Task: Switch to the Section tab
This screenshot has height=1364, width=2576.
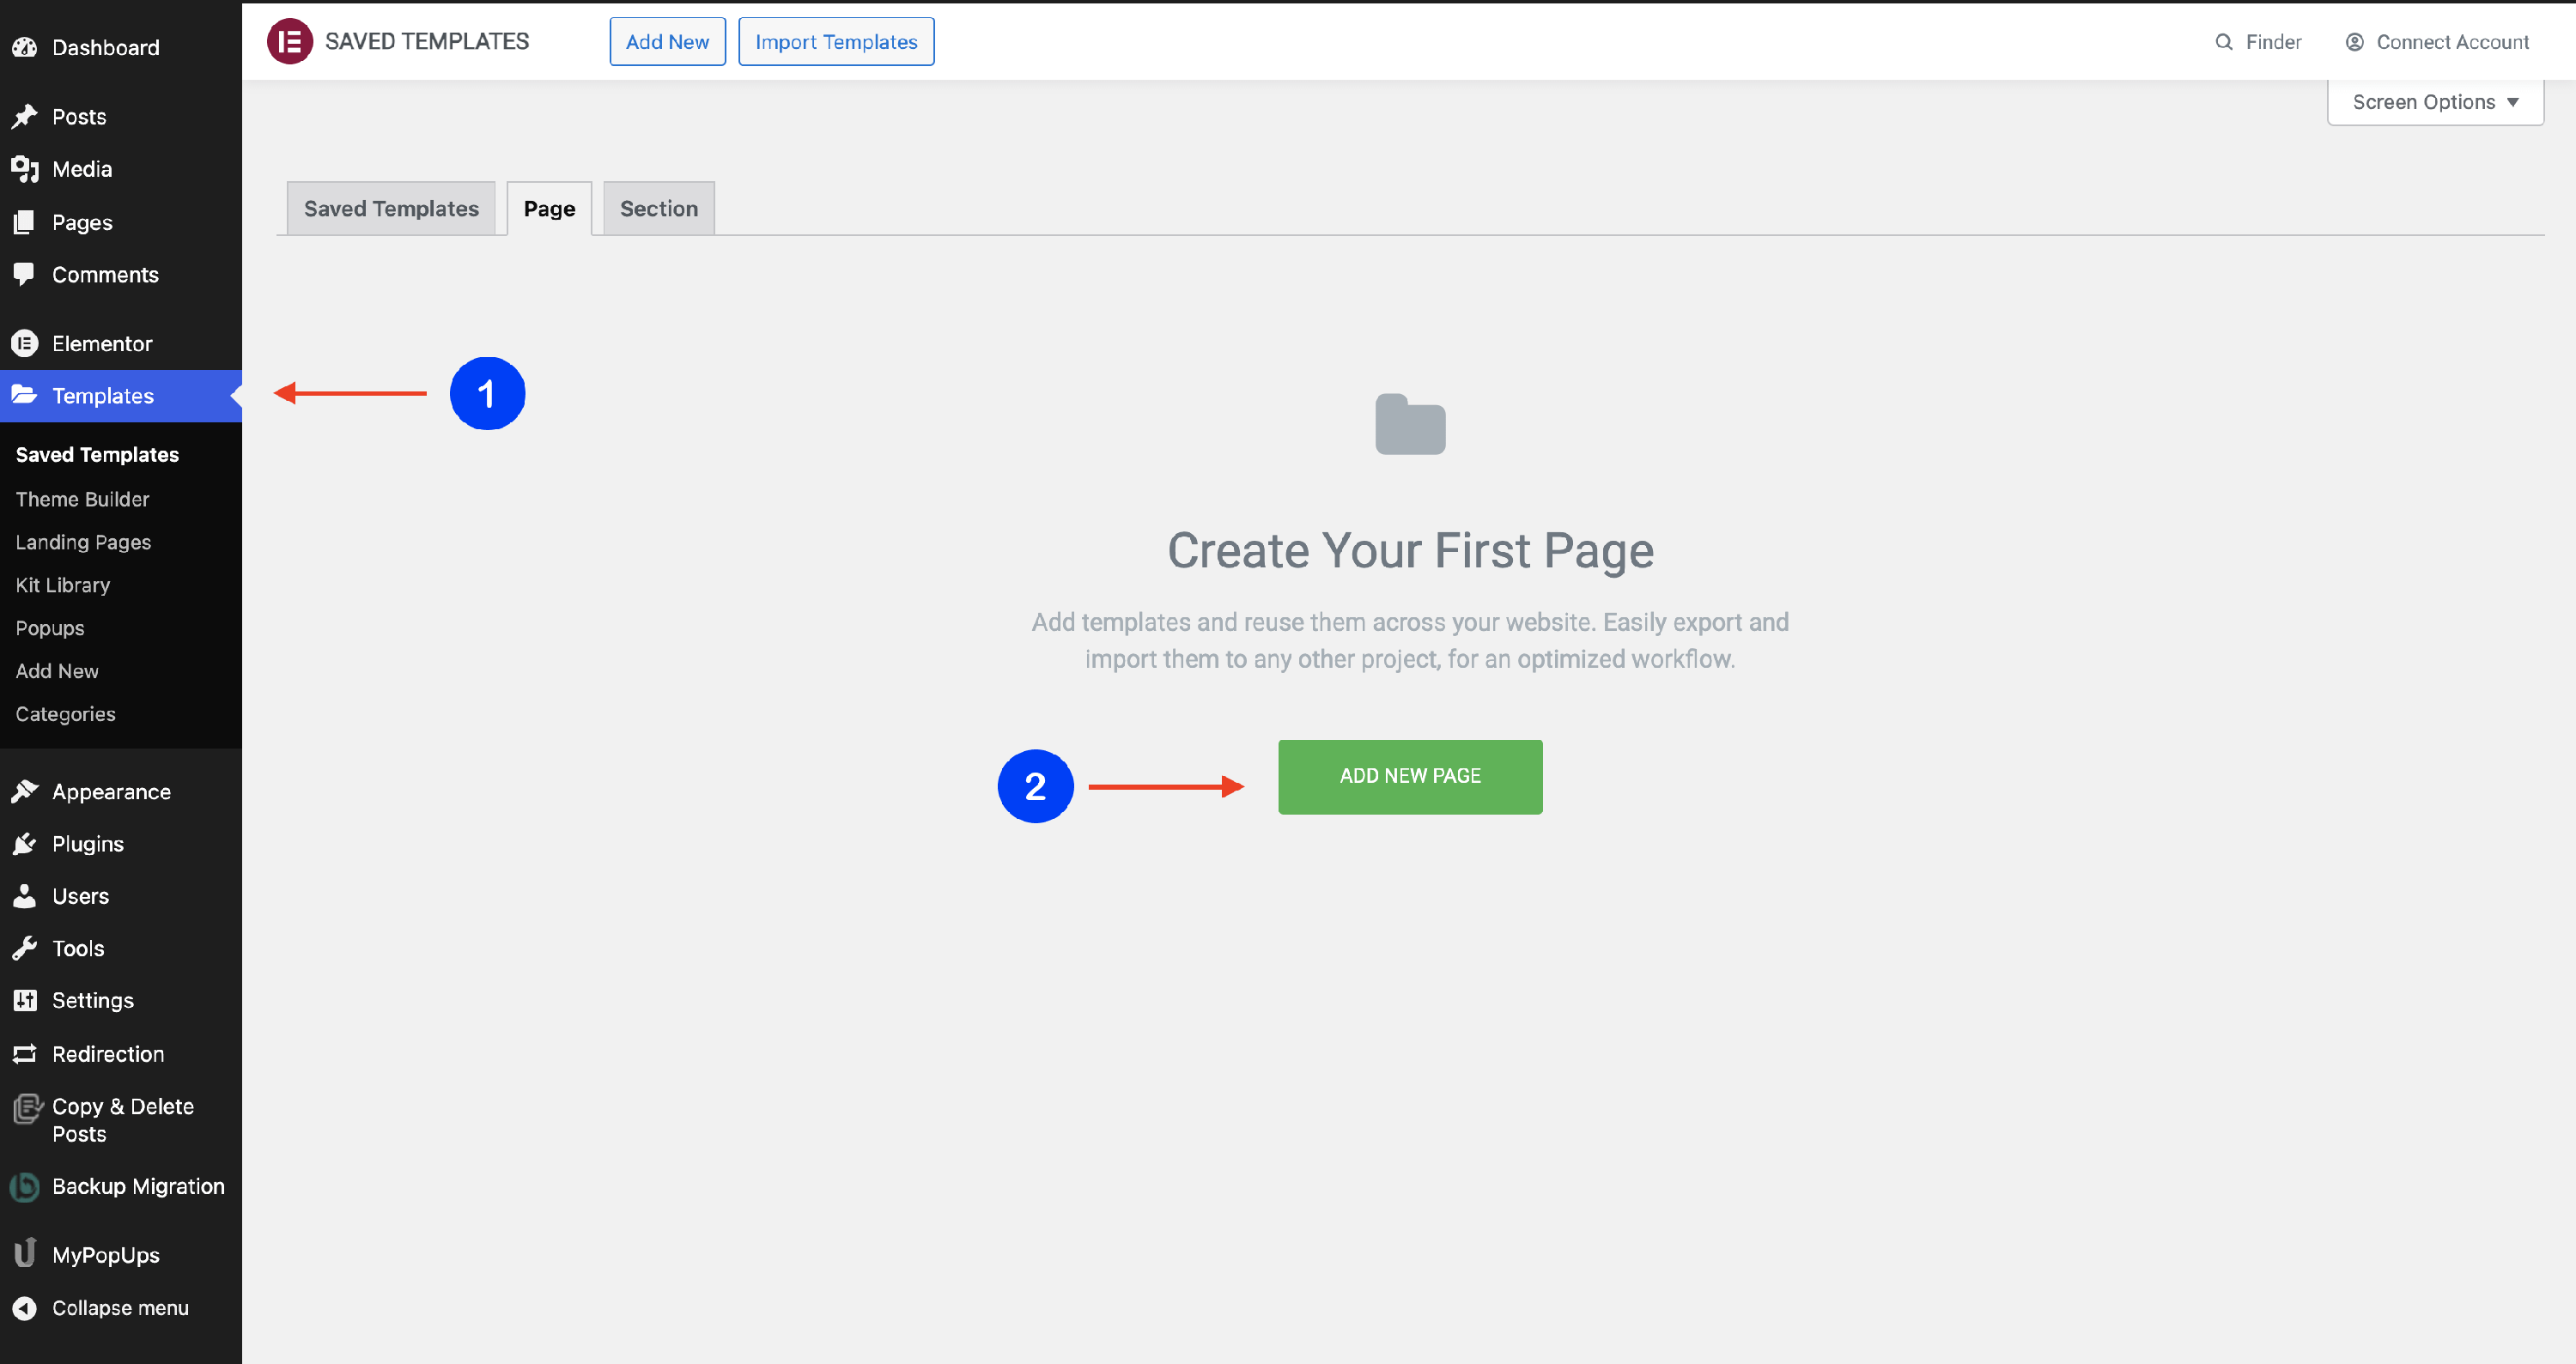Action: click(658, 208)
